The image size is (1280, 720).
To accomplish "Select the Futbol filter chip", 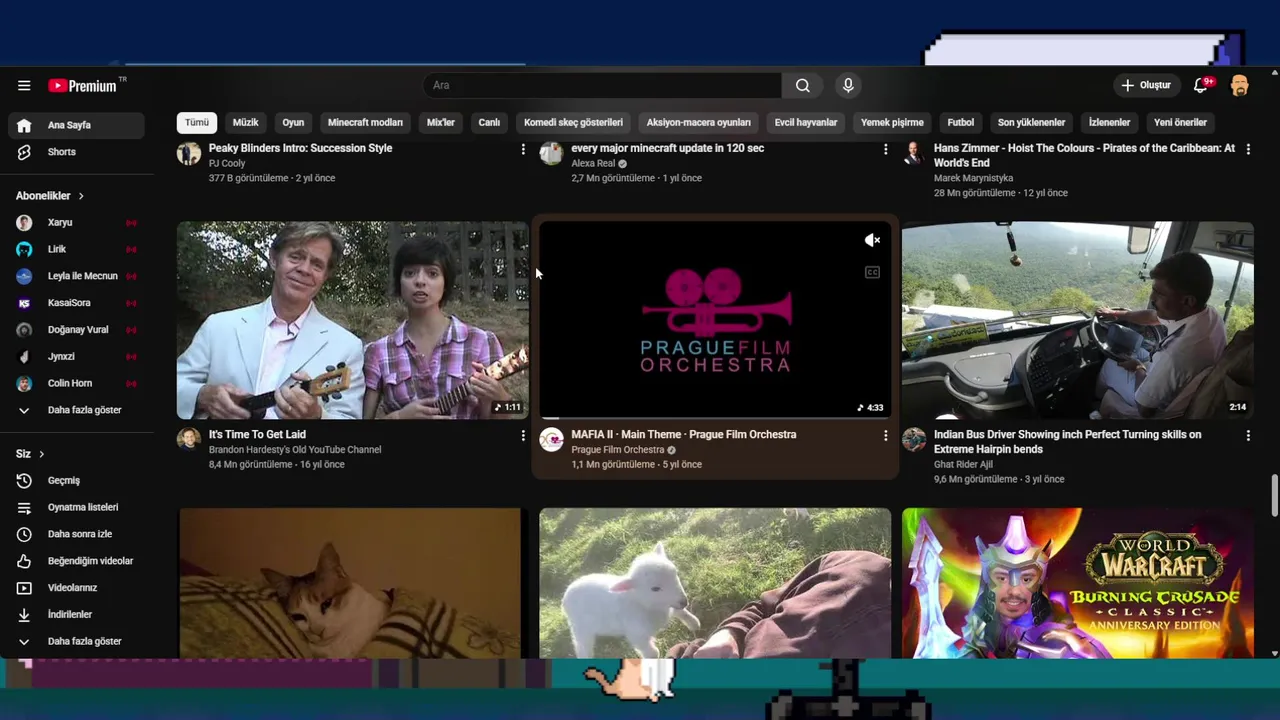I will click(x=961, y=123).
